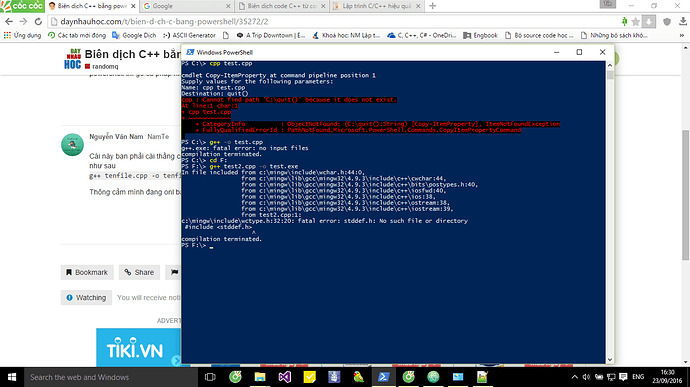Open the Cốc Cốc browser menu logo
The image size is (690, 387).
pos(22,6)
